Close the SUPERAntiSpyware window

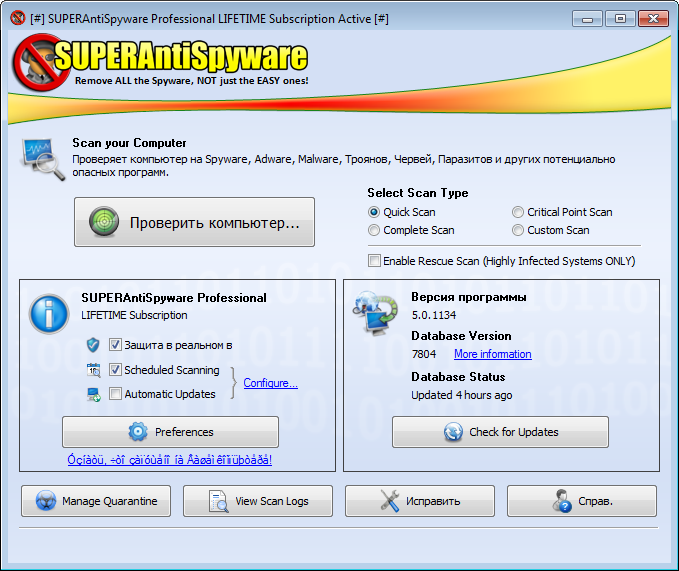(x=653, y=19)
